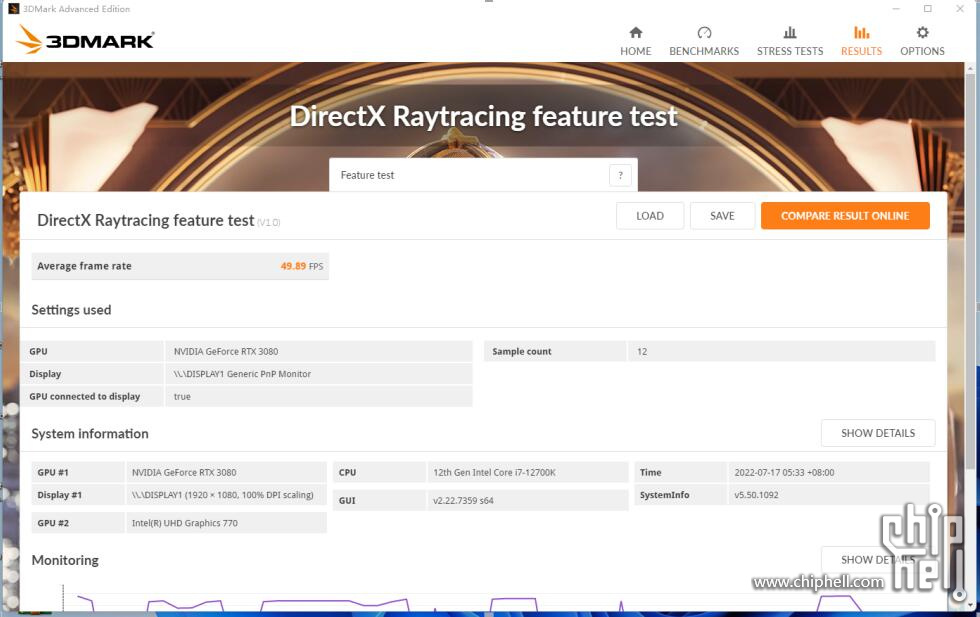
Task: Click the 3DMark logo
Action: click(86, 39)
